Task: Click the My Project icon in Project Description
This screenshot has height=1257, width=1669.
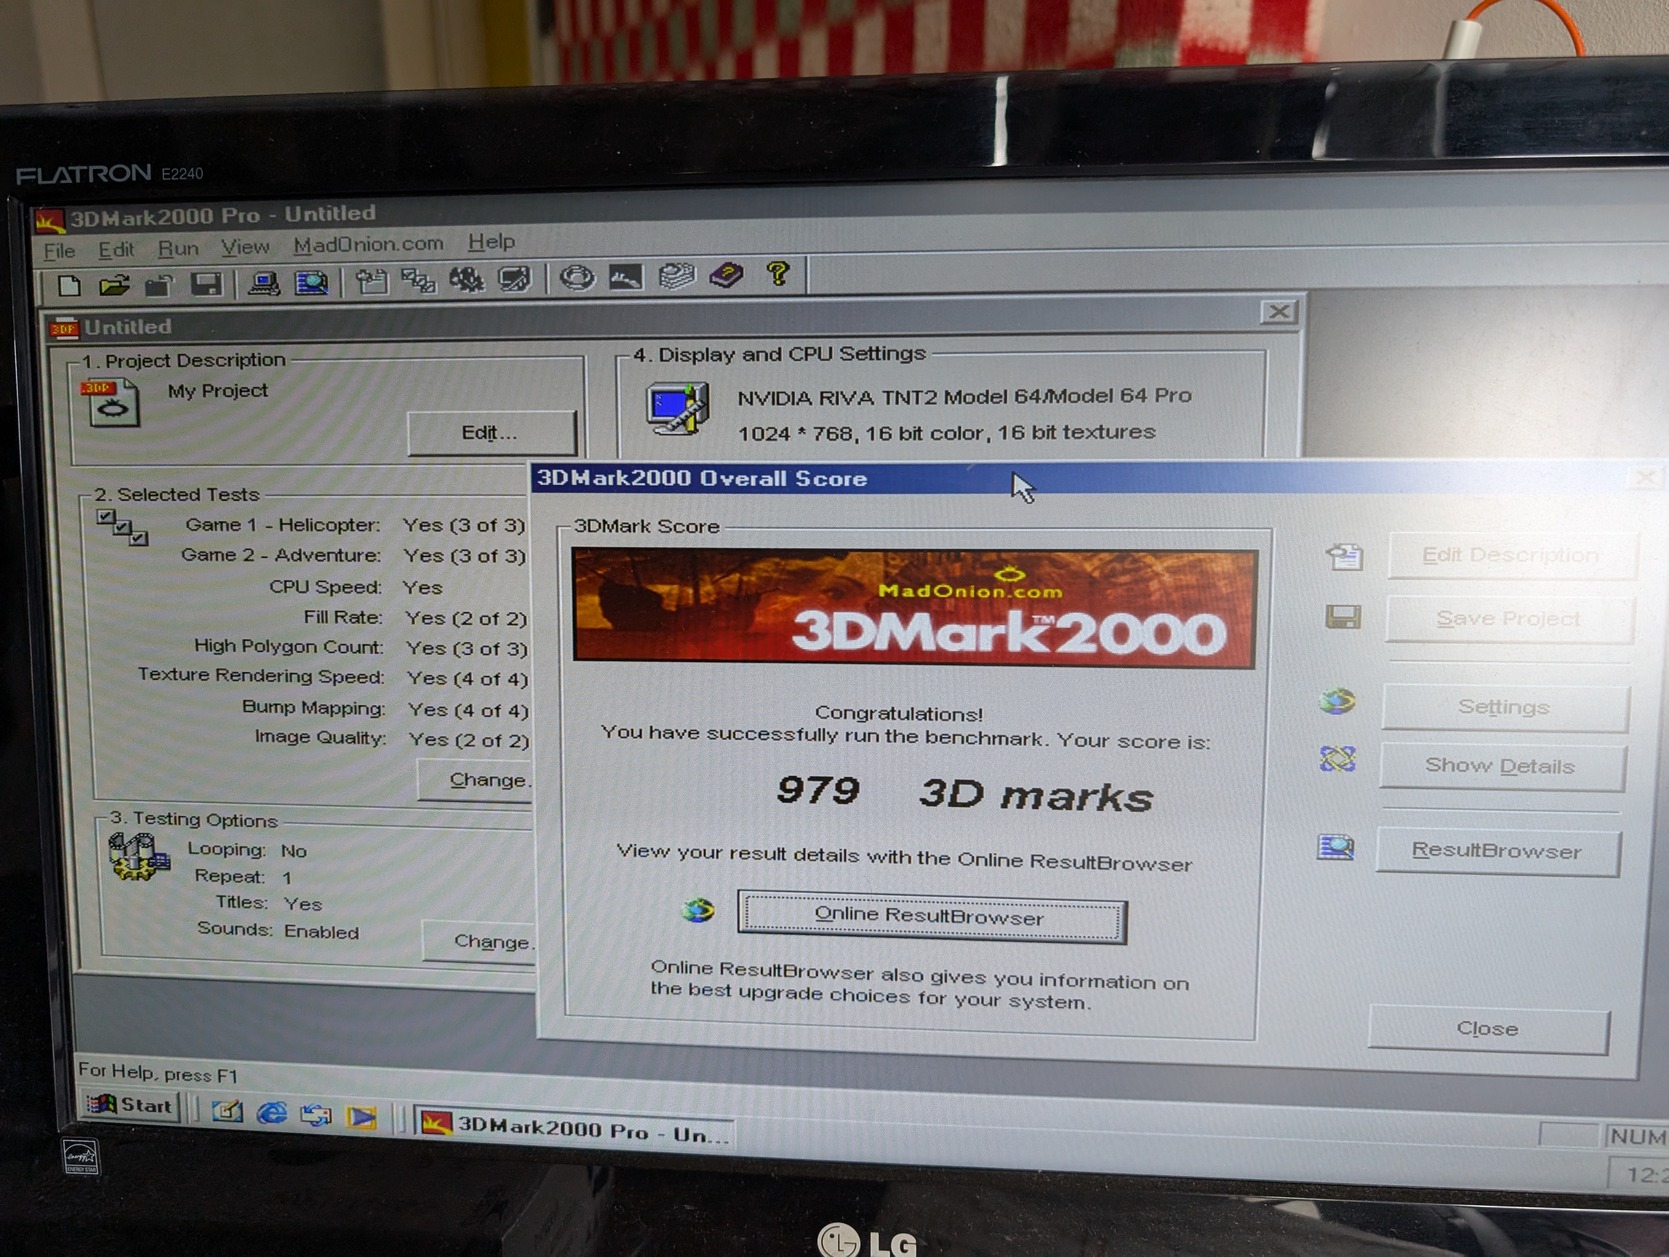Action: (x=111, y=403)
